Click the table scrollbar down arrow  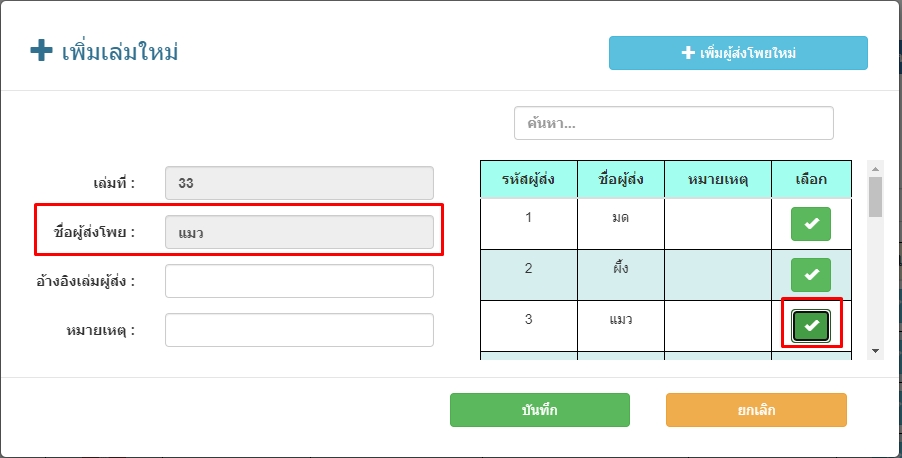pos(875,351)
